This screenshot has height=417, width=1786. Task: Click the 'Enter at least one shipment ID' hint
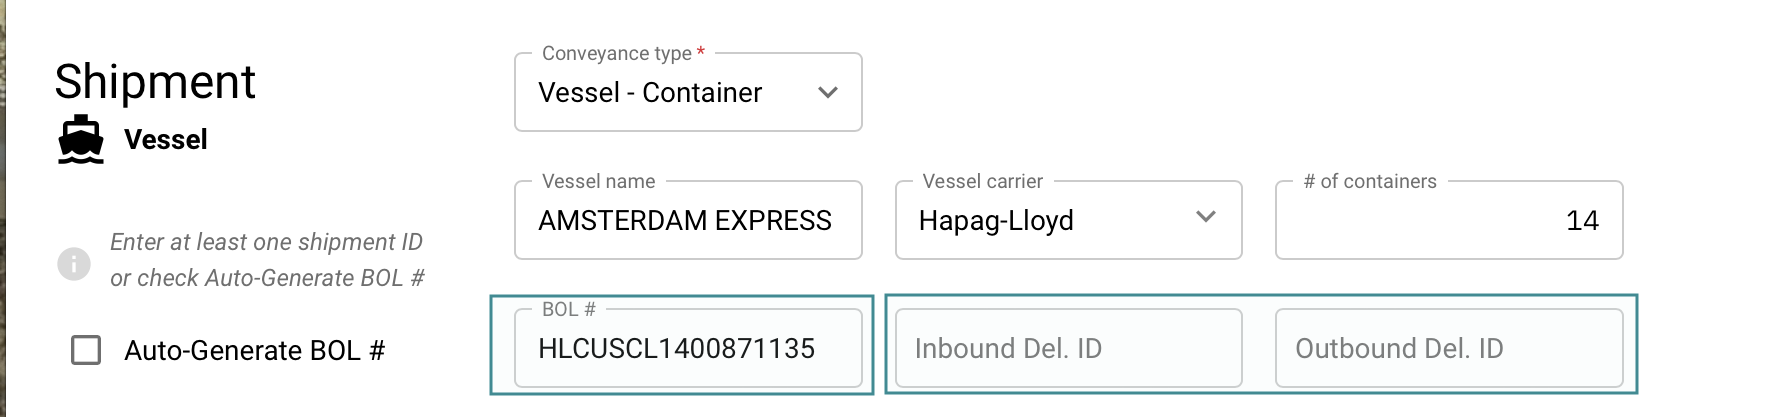coord(266,242)
